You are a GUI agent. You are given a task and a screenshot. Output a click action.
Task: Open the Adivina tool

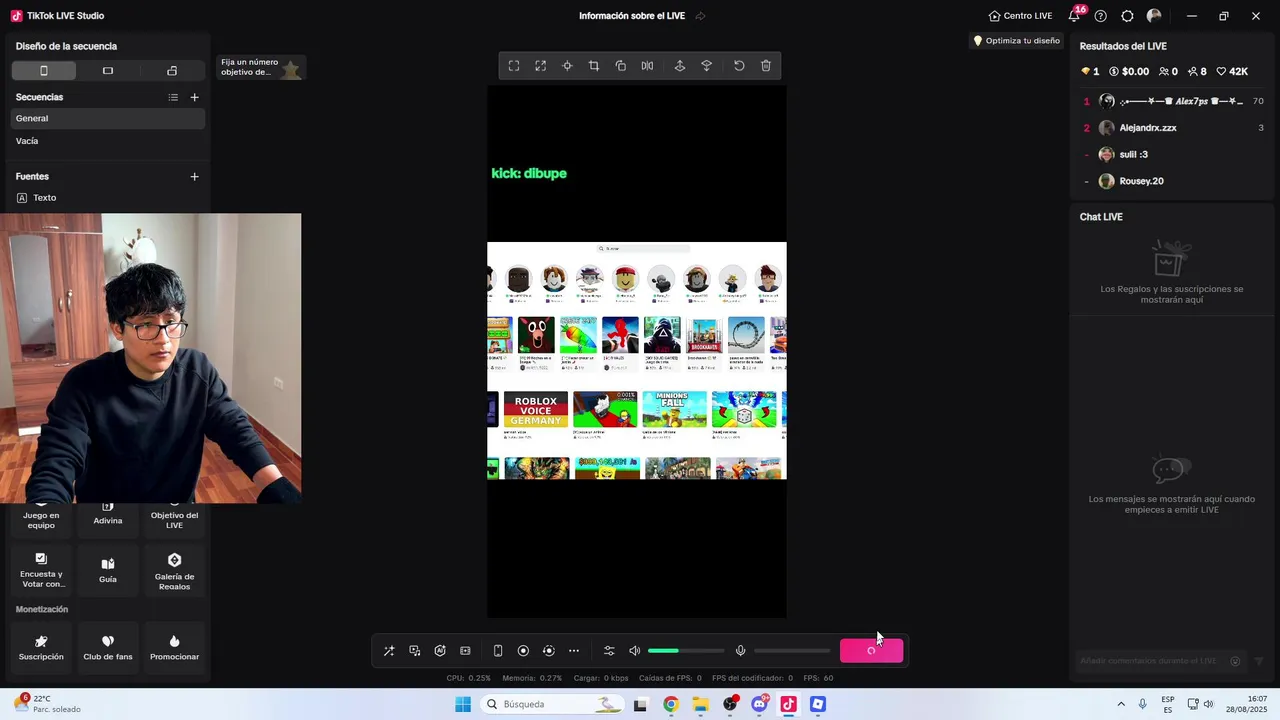(108, 516)
